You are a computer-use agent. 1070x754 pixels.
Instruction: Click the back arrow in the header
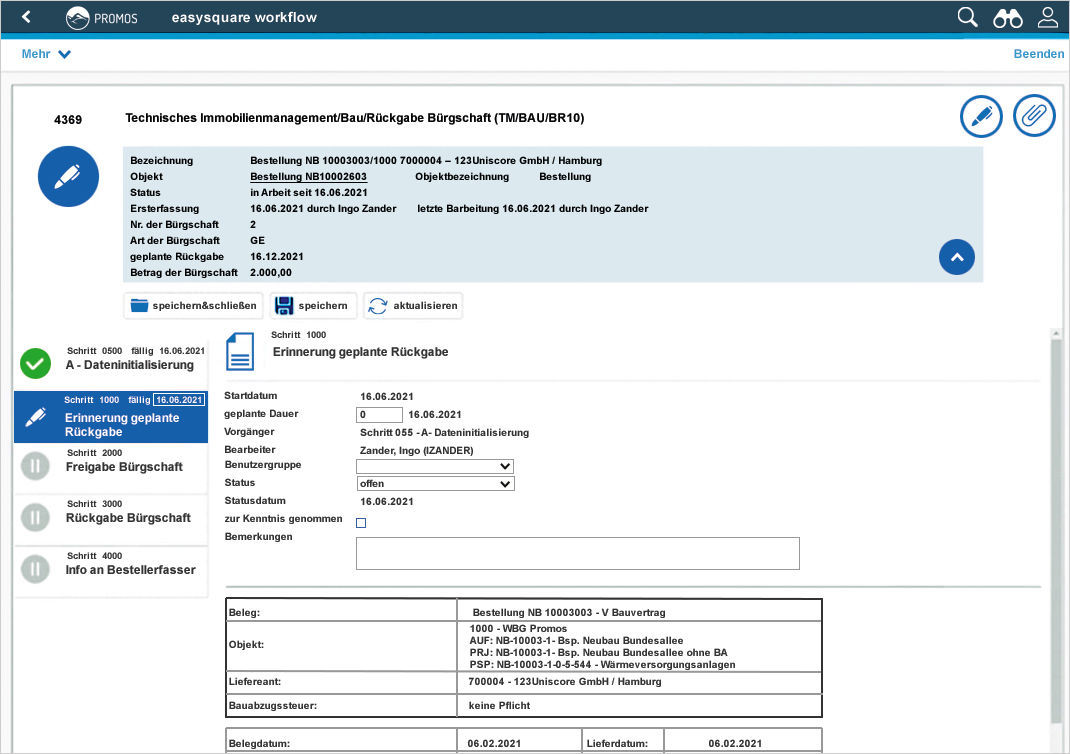tap(24, 17)
